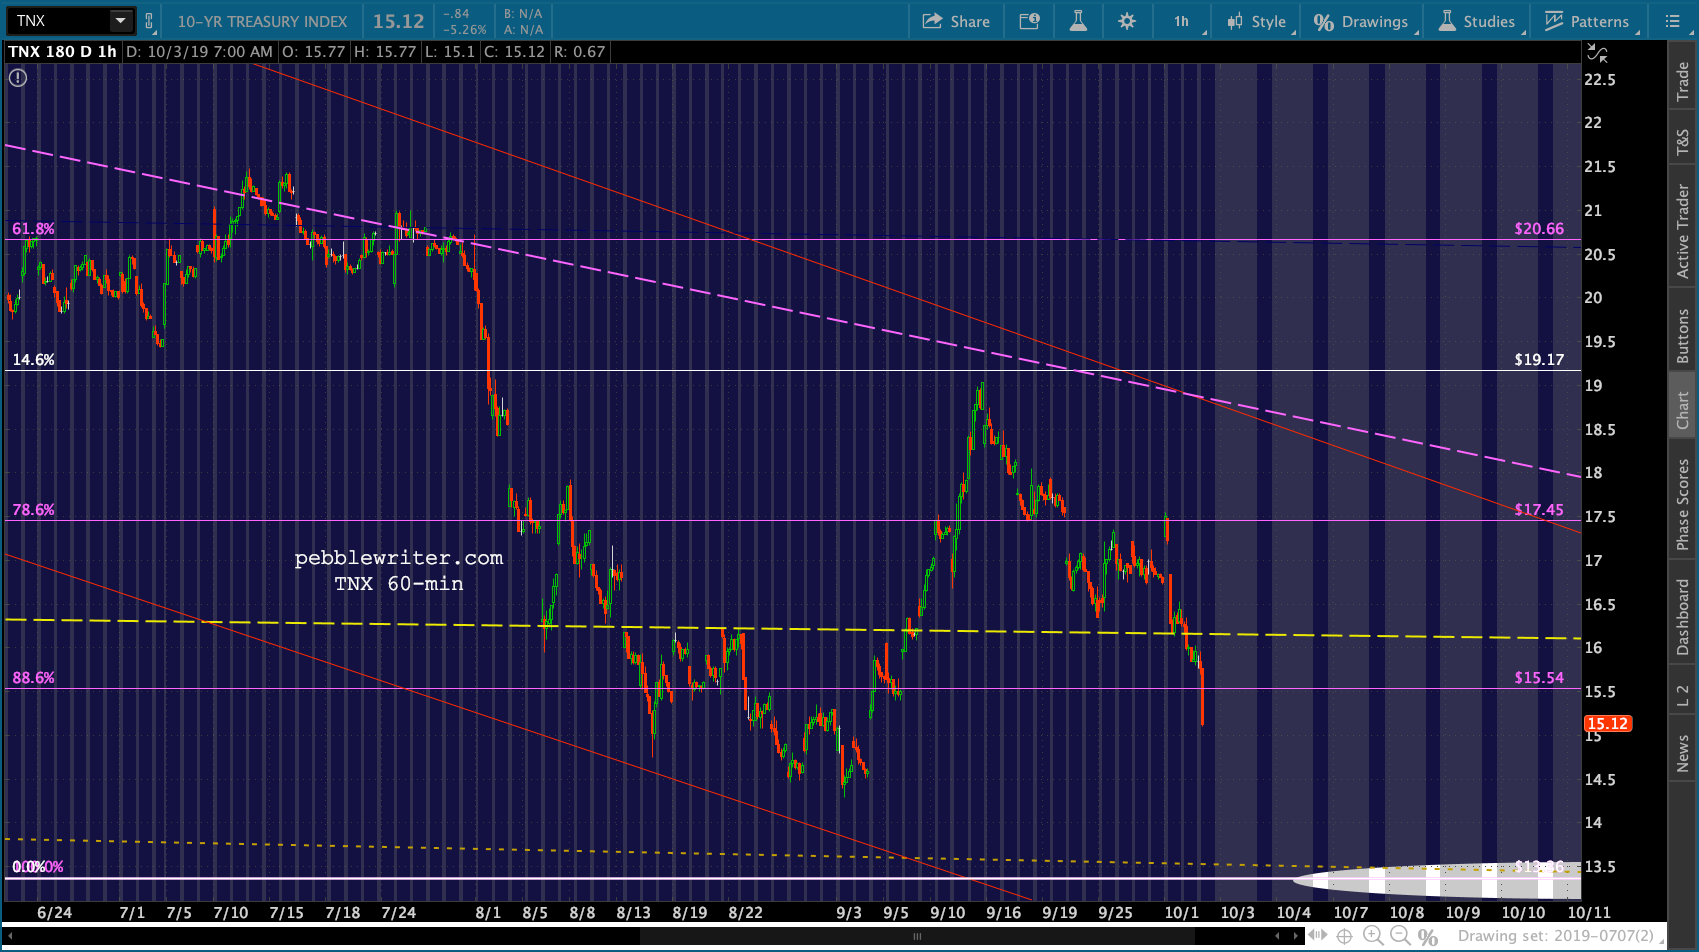Zoom in with the magnifier plus icon
The height and width of the screenshot is (952, 1699).
(1374, 936)
